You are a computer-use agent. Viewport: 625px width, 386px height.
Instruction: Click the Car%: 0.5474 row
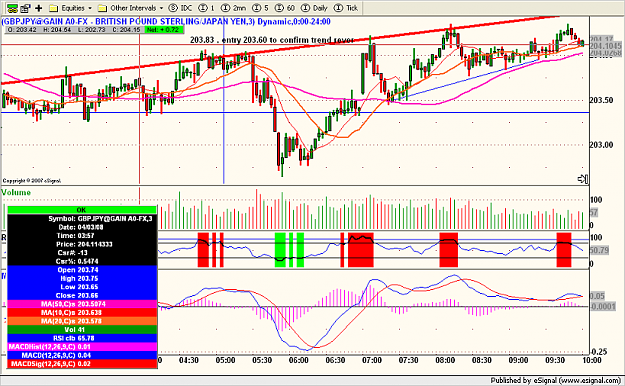click(82, 262)
